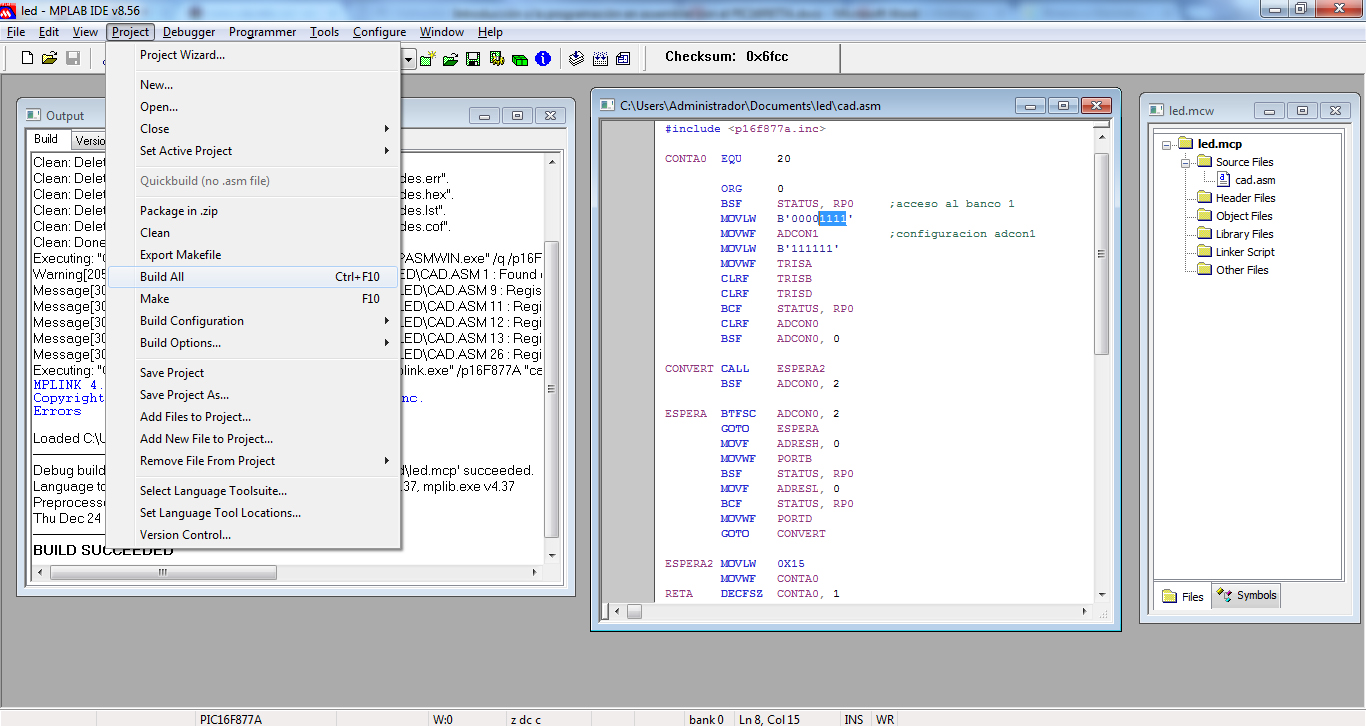Select Make in Project menu

[254, 299]
